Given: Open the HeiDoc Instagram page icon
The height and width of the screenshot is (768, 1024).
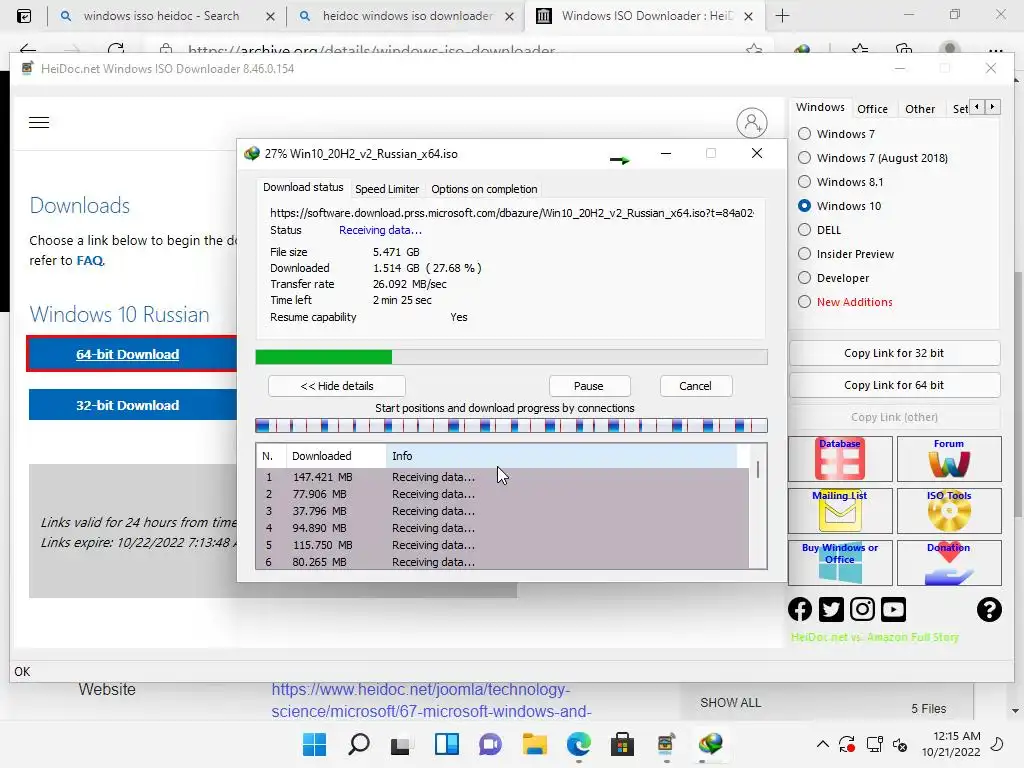Looking at the screenshot, I should click(862, 609).
